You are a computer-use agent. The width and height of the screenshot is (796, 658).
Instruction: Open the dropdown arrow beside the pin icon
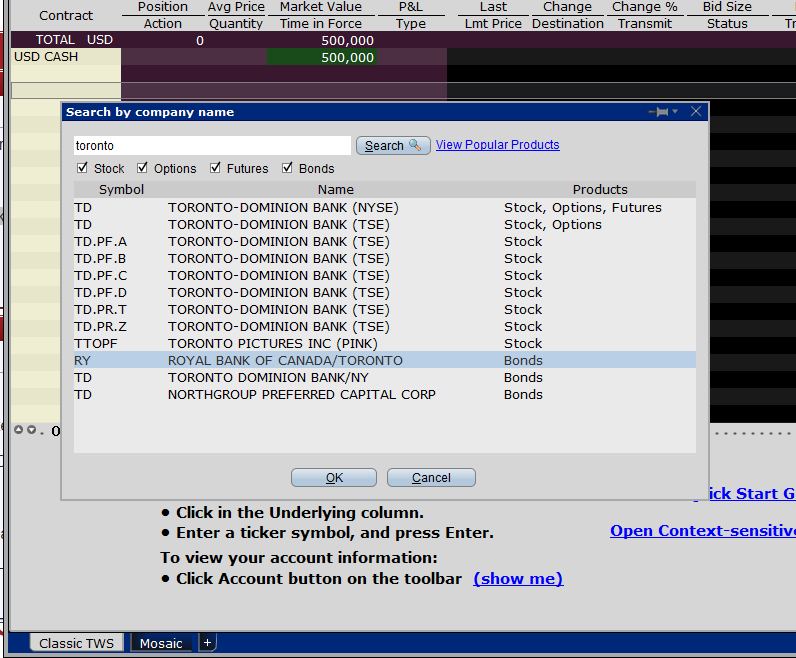(x=675, y=111)
